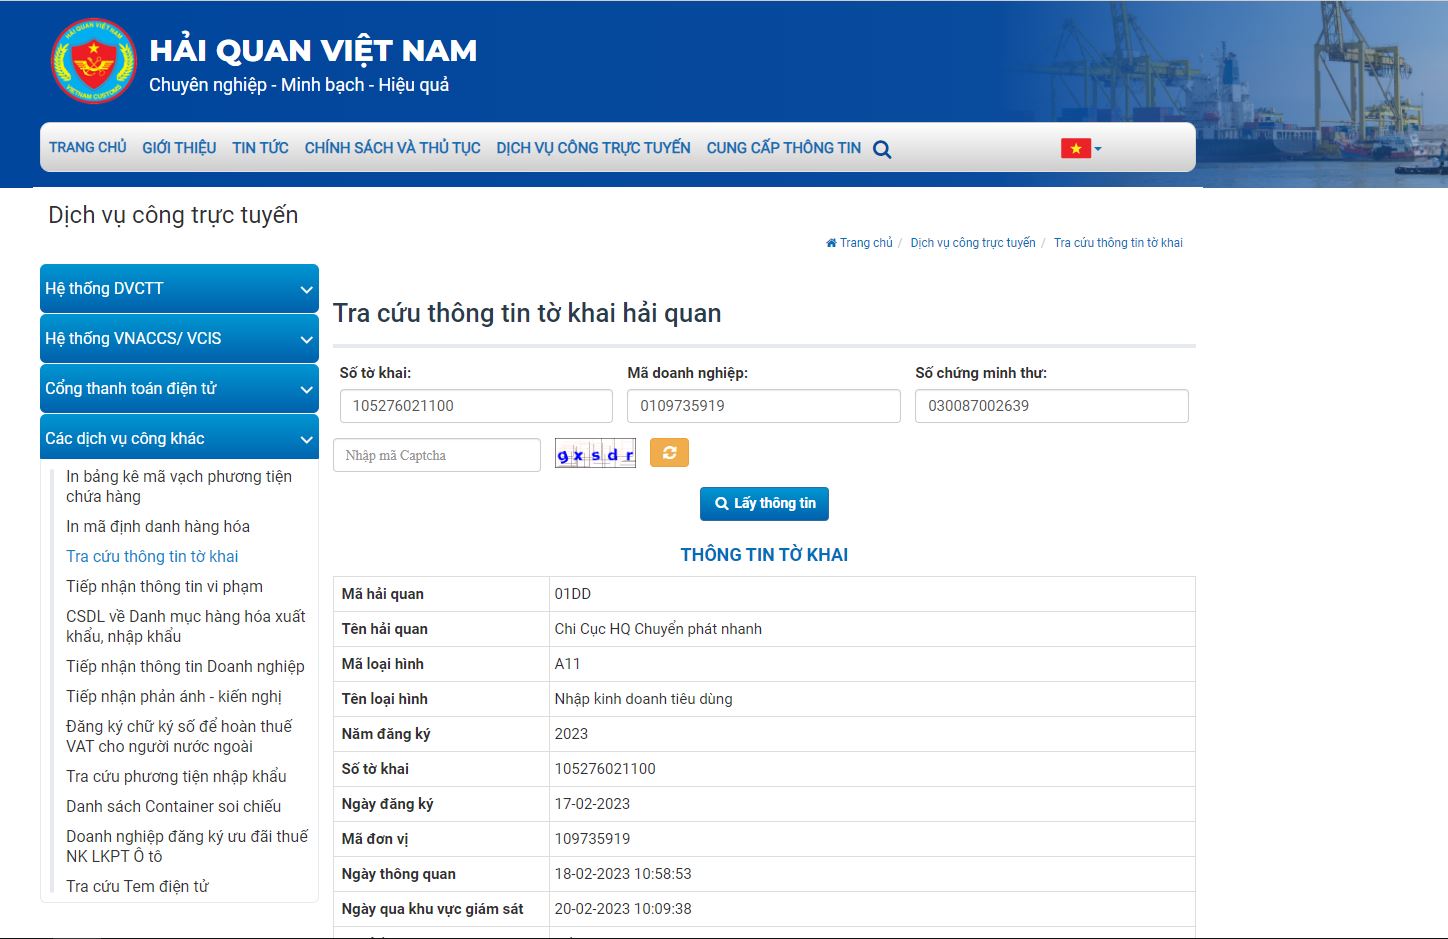The width and height of the screenshot is (1448, 939).
Task: Go to TRANG CHỦ menu item
Action: [88, 147]
